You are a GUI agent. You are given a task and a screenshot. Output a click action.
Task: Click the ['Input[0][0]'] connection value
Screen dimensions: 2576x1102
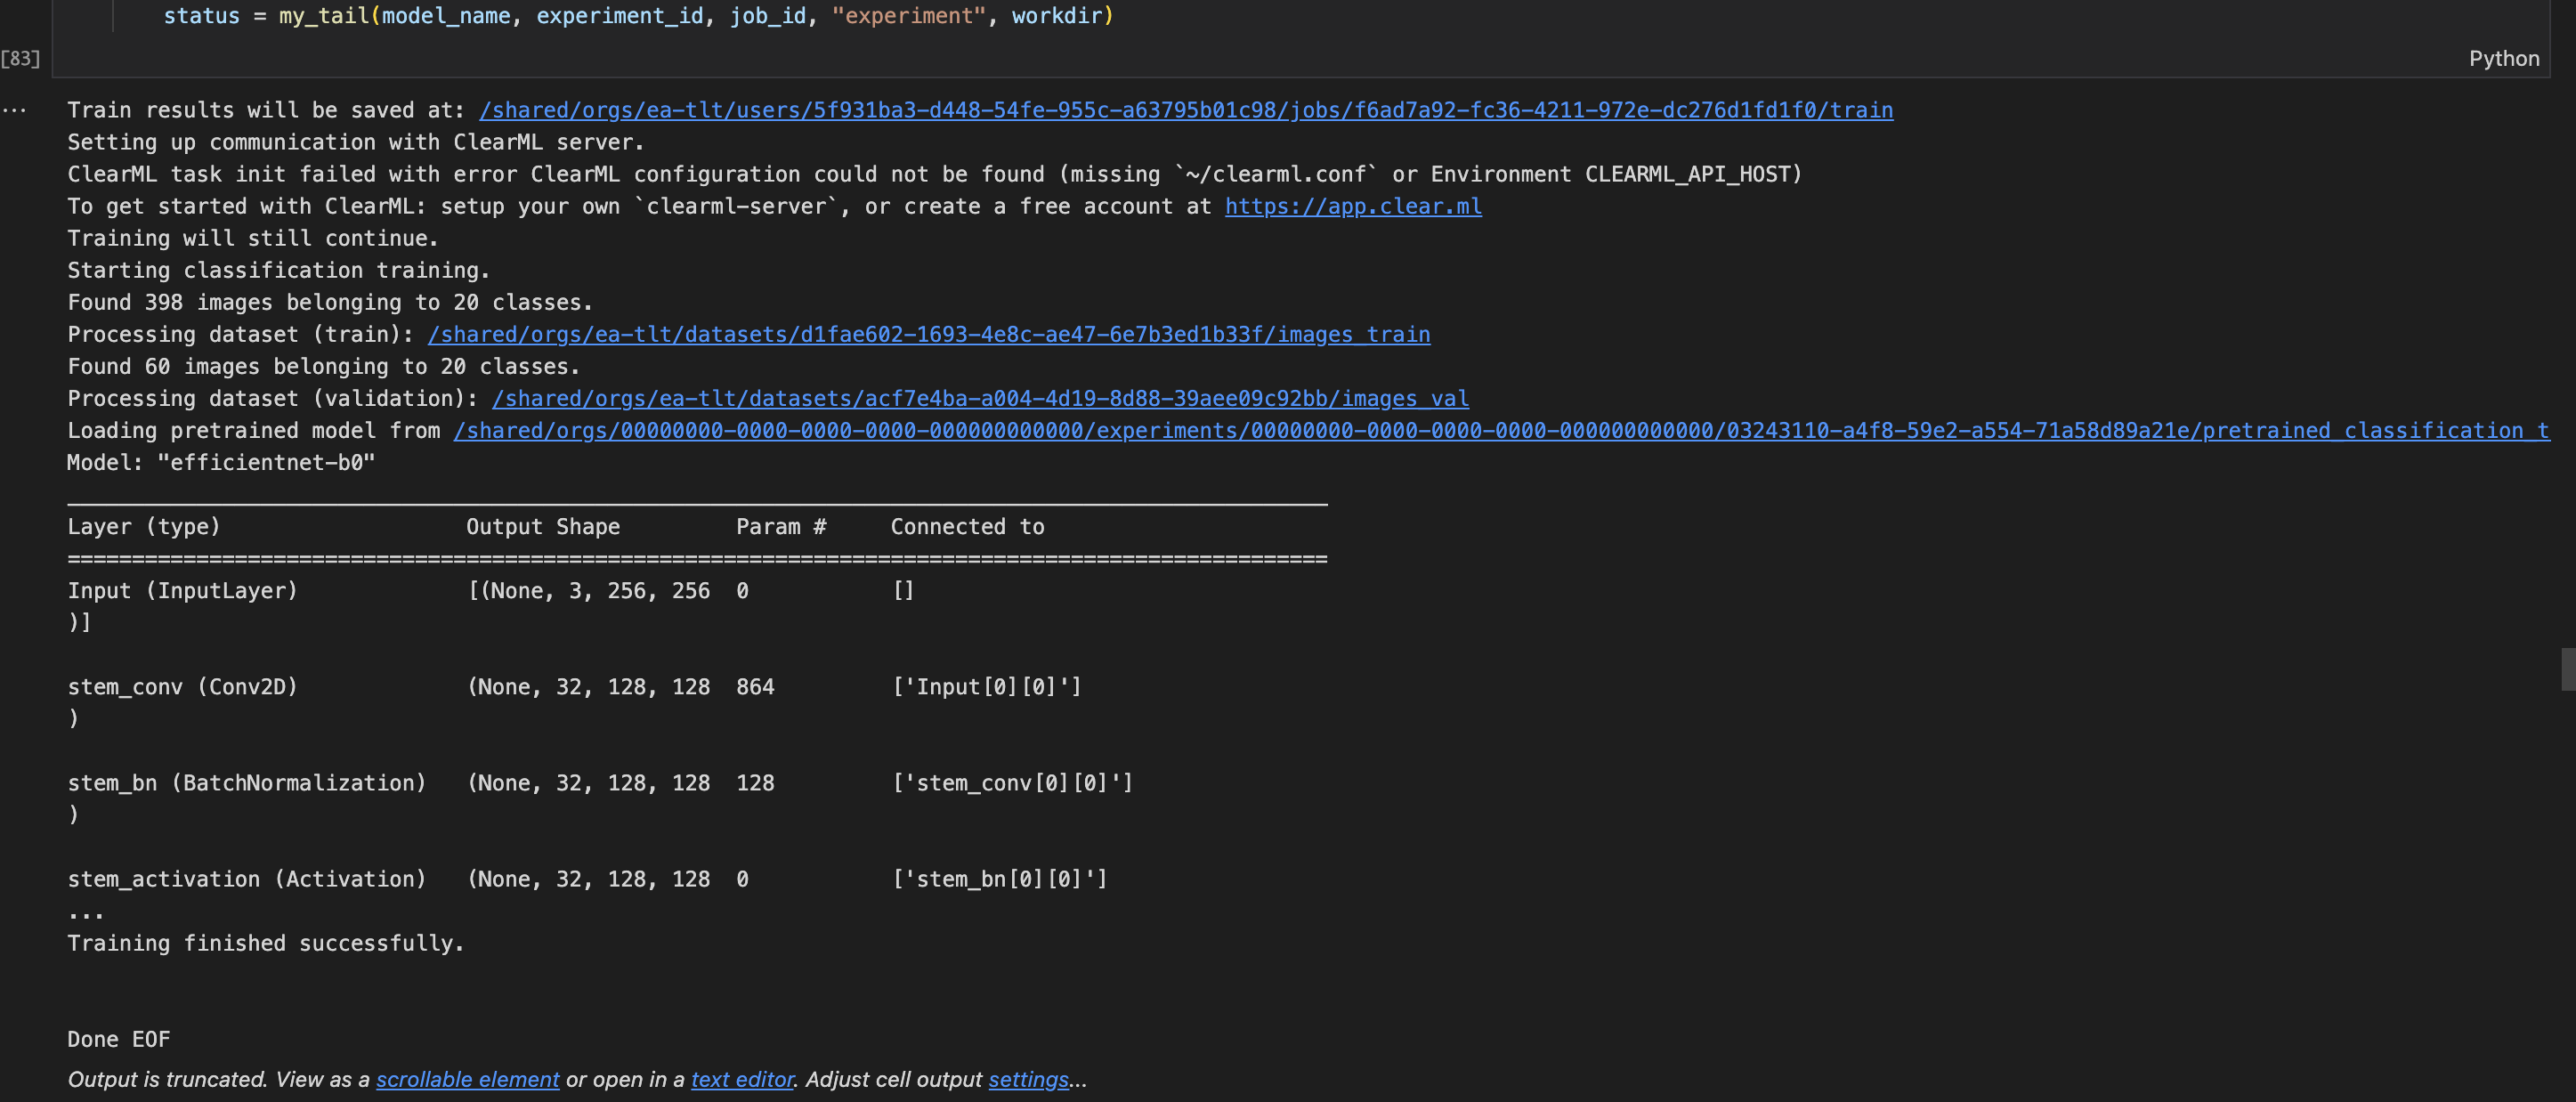tap(986, 687)
